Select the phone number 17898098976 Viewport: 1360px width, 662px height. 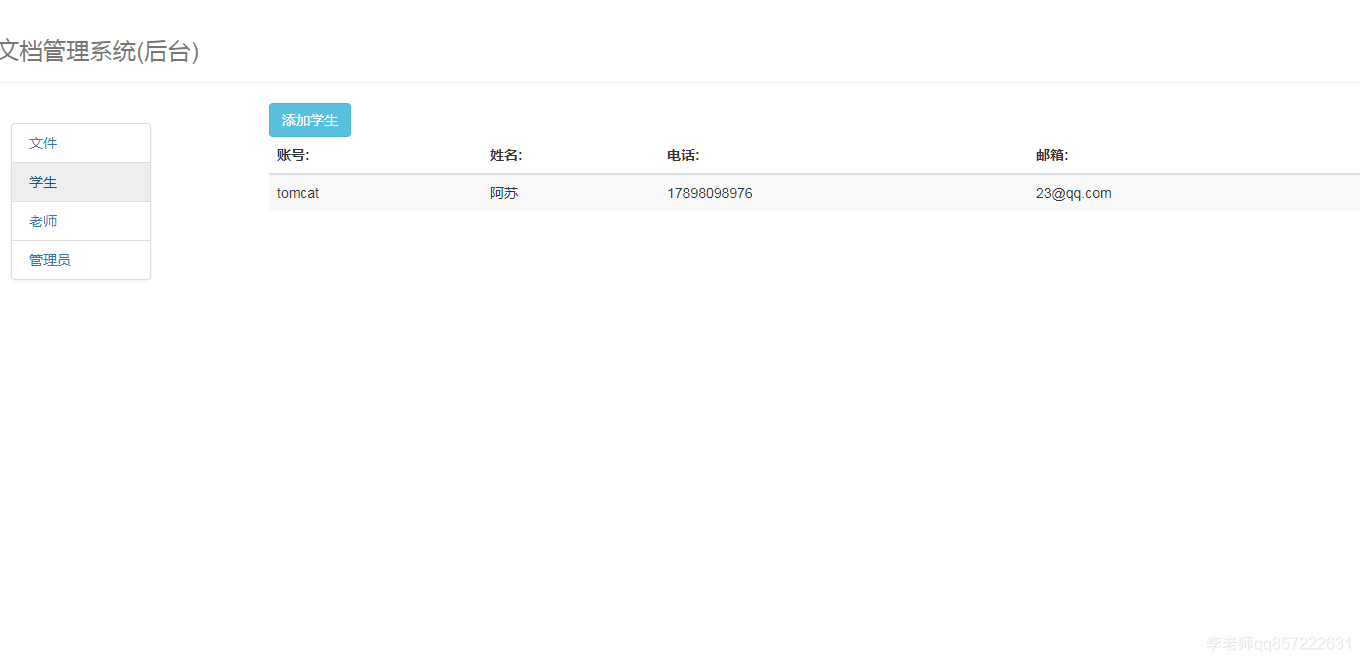click(x=710, y=193)
